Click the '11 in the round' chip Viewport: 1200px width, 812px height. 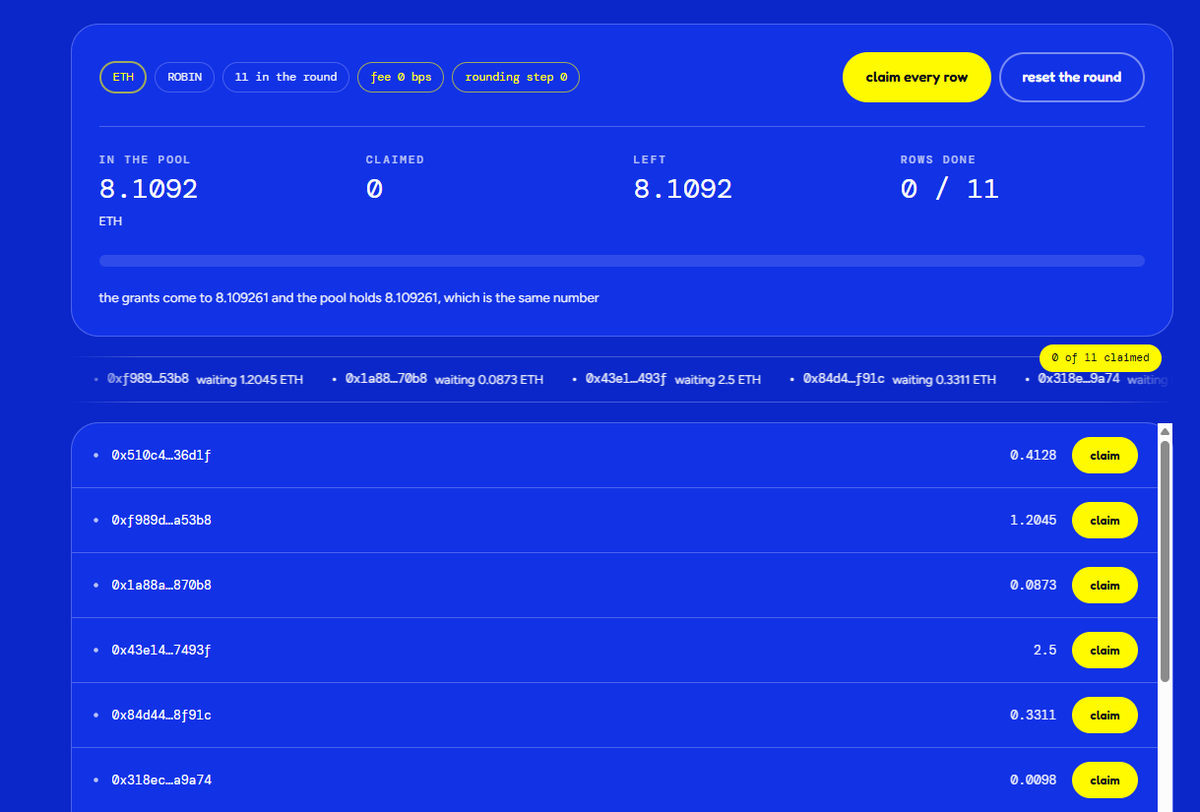click(286, 77)
